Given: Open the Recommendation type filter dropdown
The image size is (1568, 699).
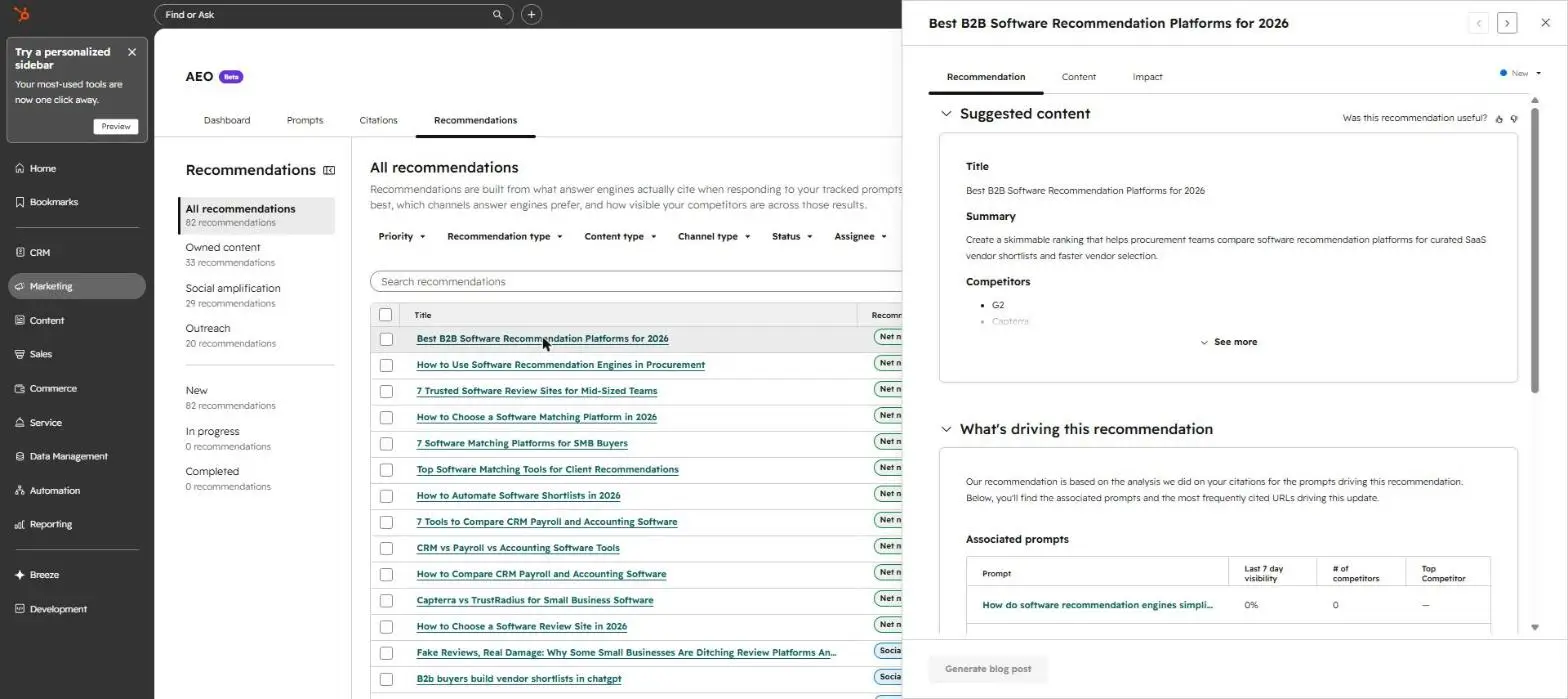Looking at the screenshot, I should tap(505, 237).
